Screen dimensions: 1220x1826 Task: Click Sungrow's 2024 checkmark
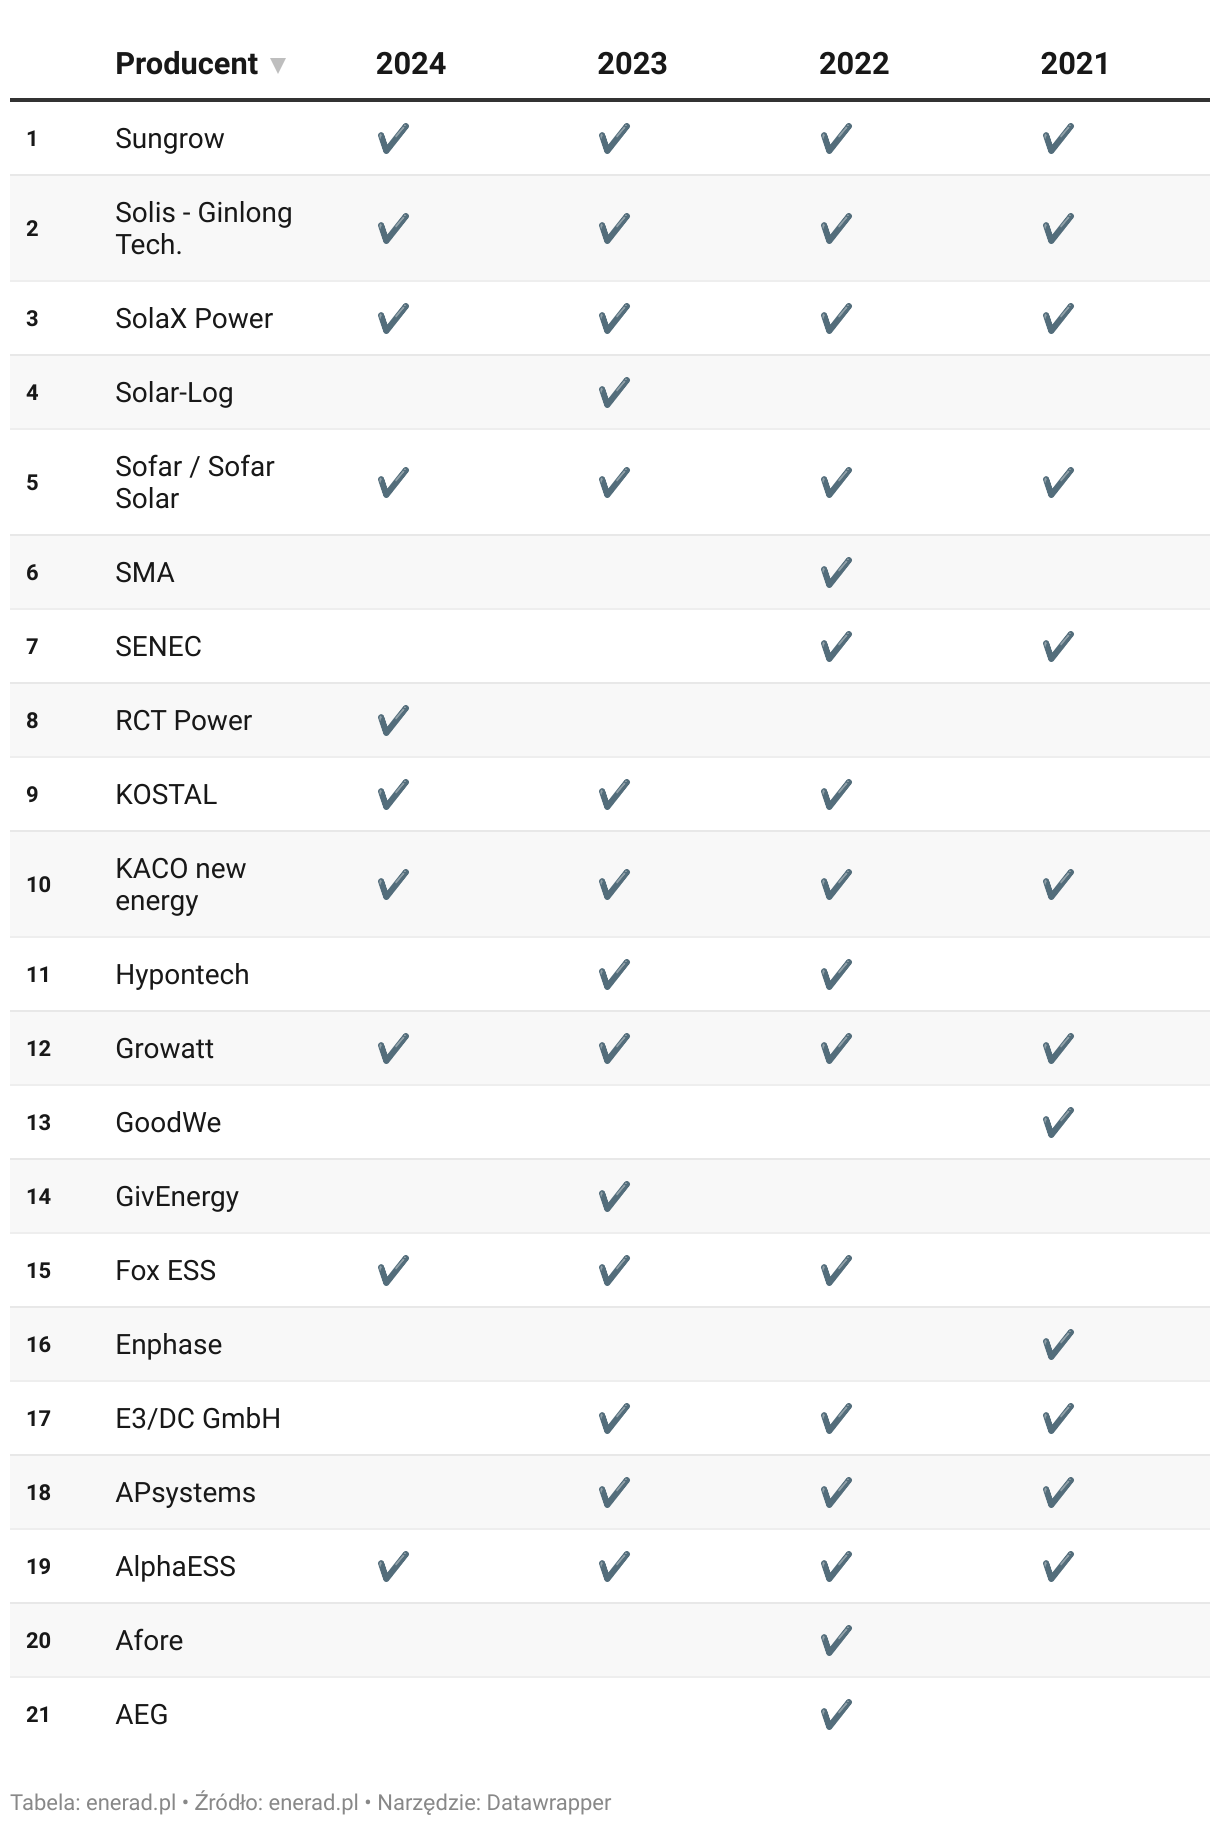(393, 138)
